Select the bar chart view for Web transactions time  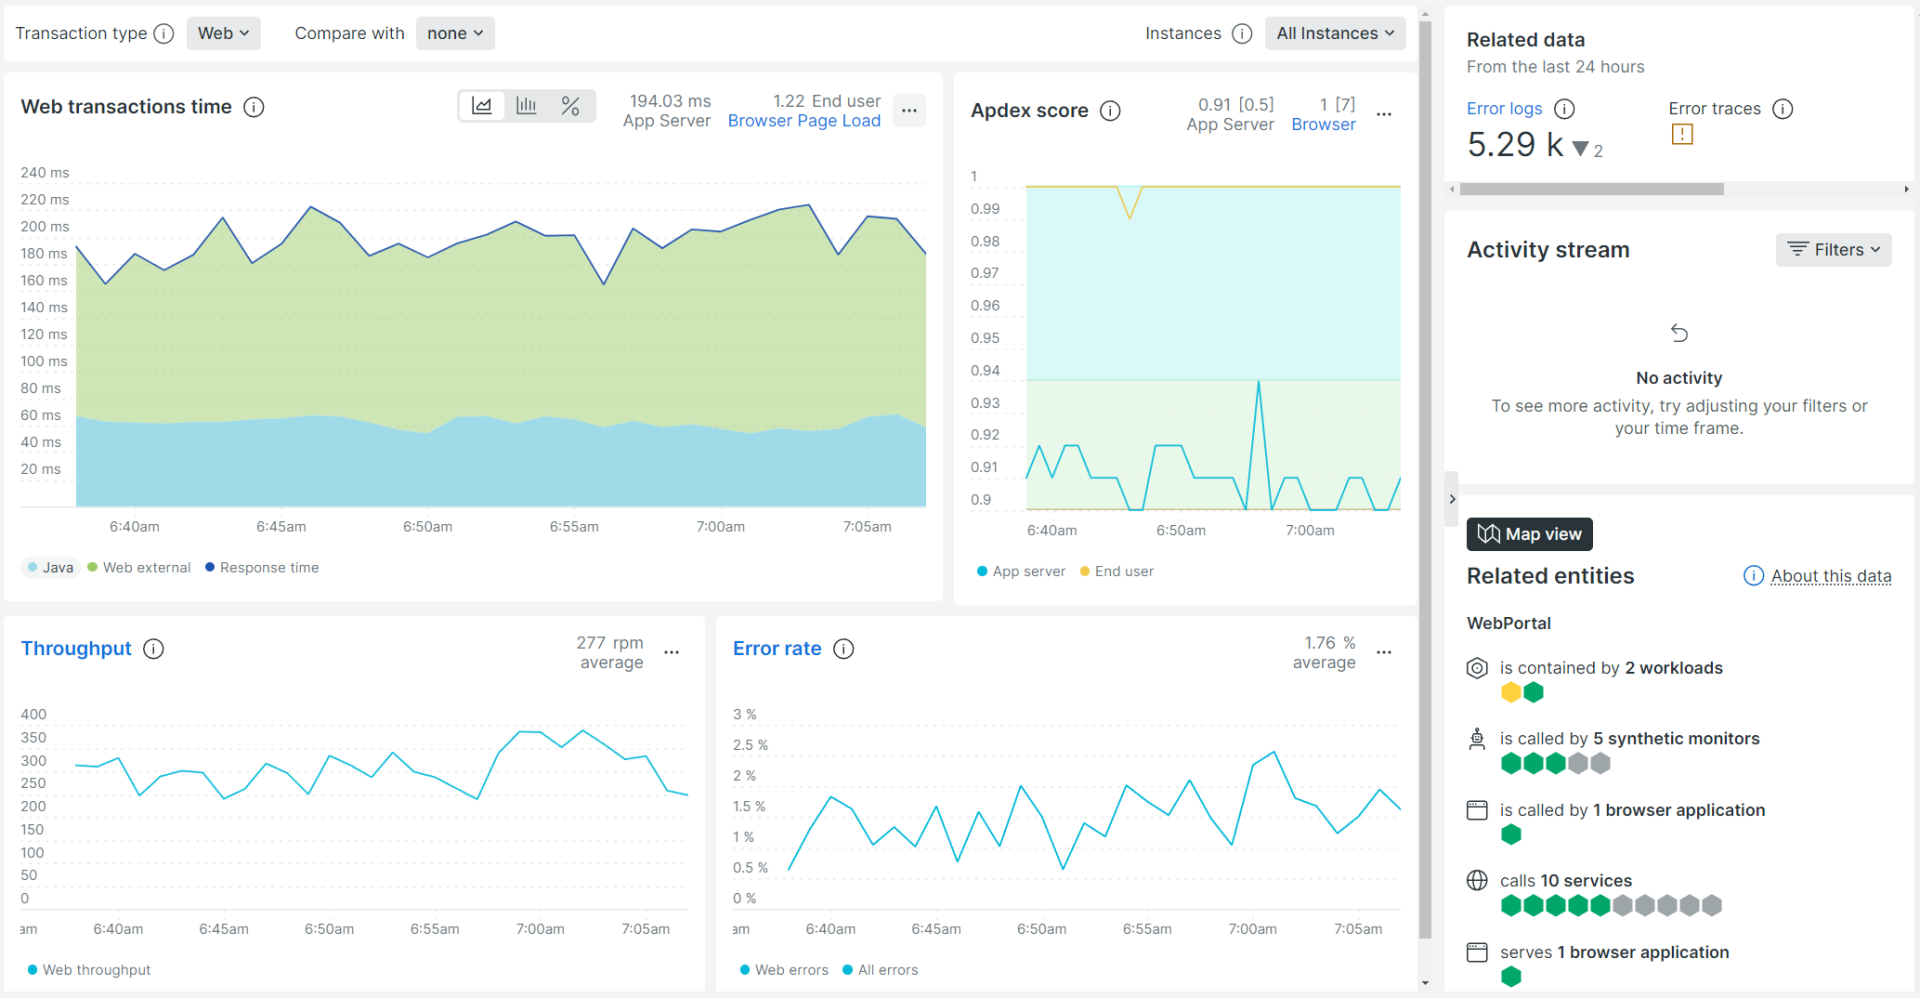[526, 105]
